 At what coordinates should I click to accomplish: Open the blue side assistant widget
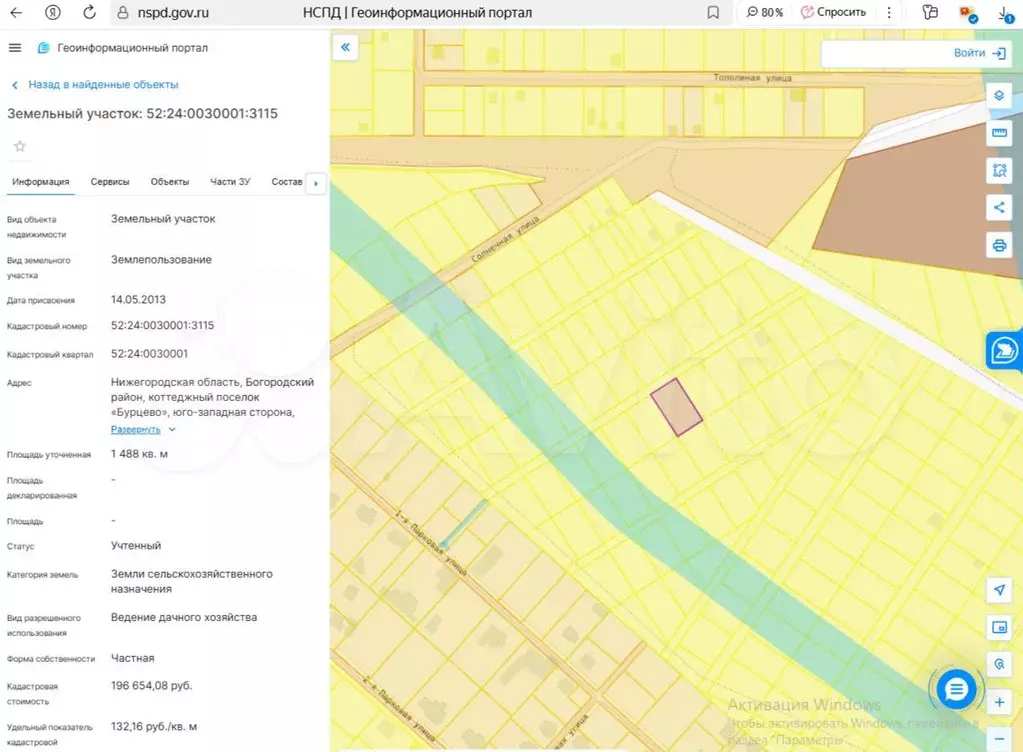click(x=1004, y=351)
